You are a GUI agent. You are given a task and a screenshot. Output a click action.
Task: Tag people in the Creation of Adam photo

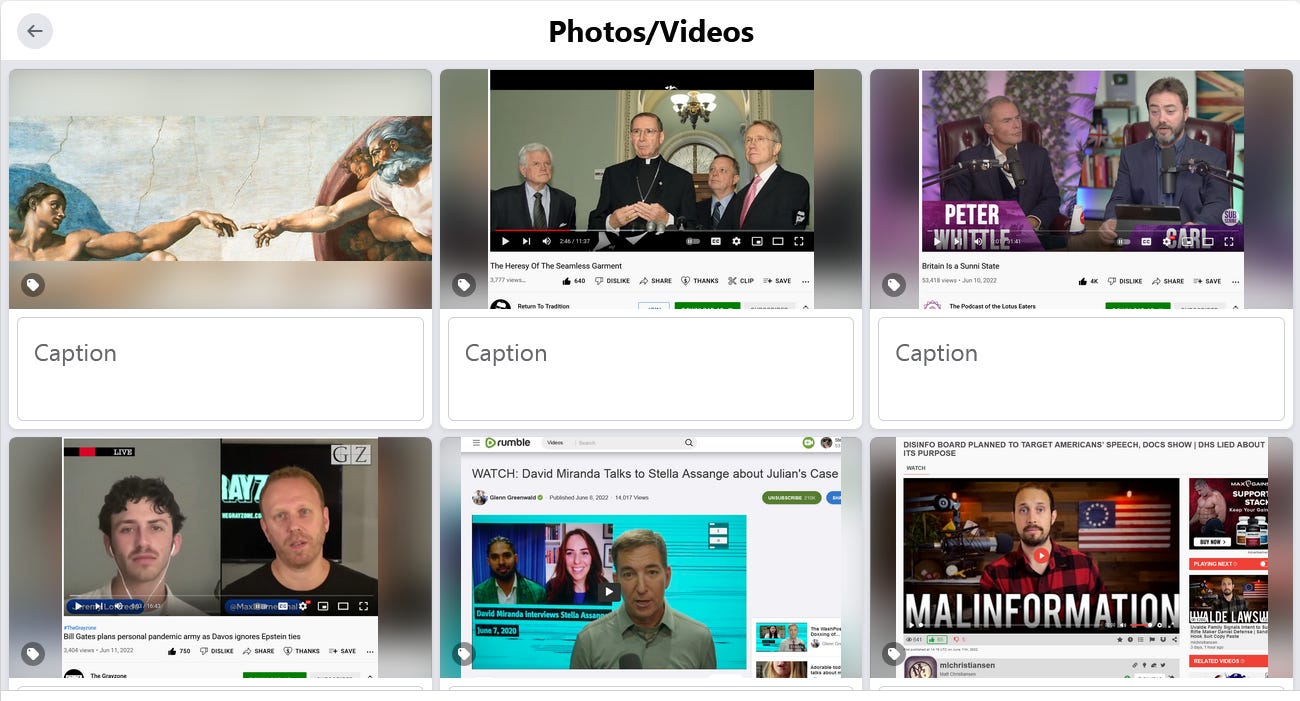(x=33, y=285)
